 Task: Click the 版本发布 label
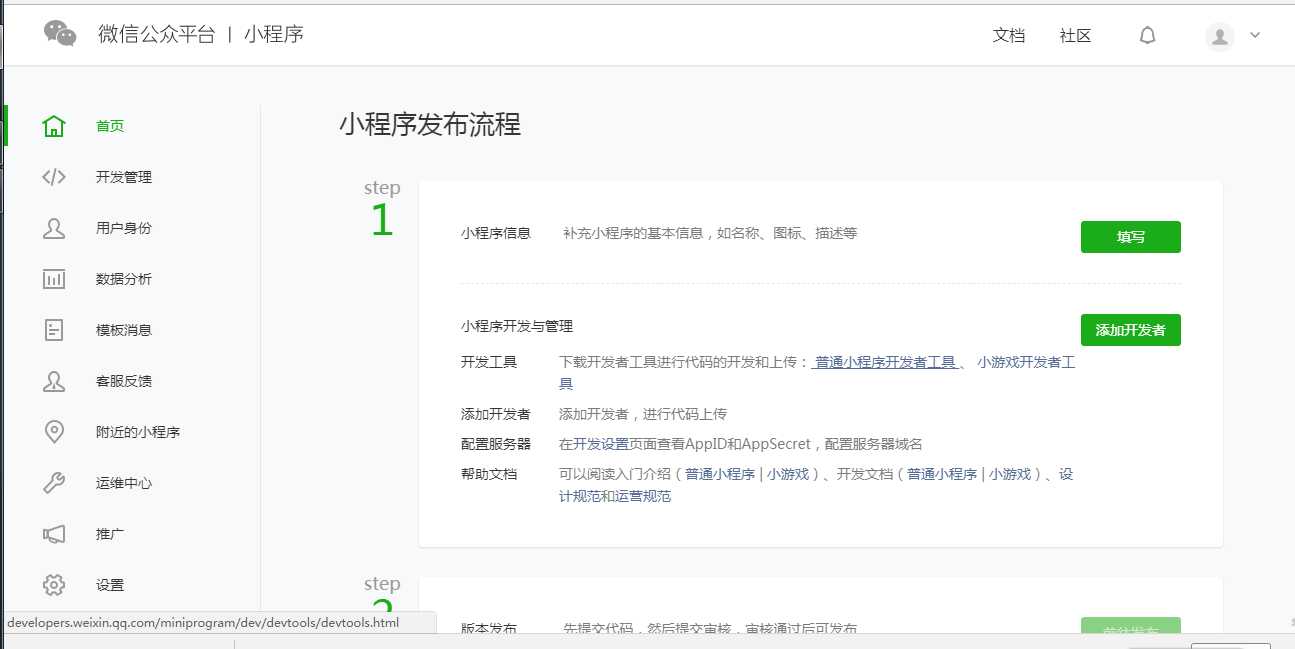click(x=489, y=628)
